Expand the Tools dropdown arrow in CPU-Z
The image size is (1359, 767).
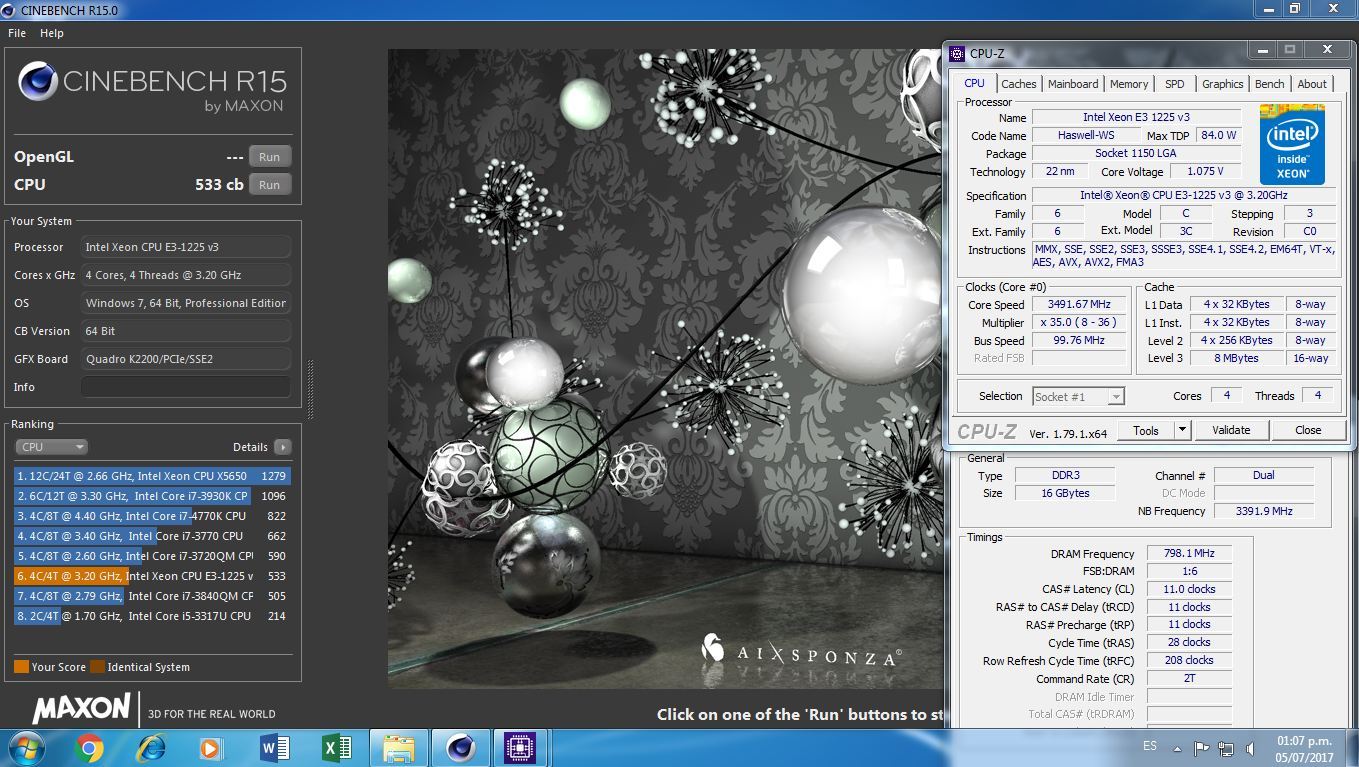(x=1182, y=430)
